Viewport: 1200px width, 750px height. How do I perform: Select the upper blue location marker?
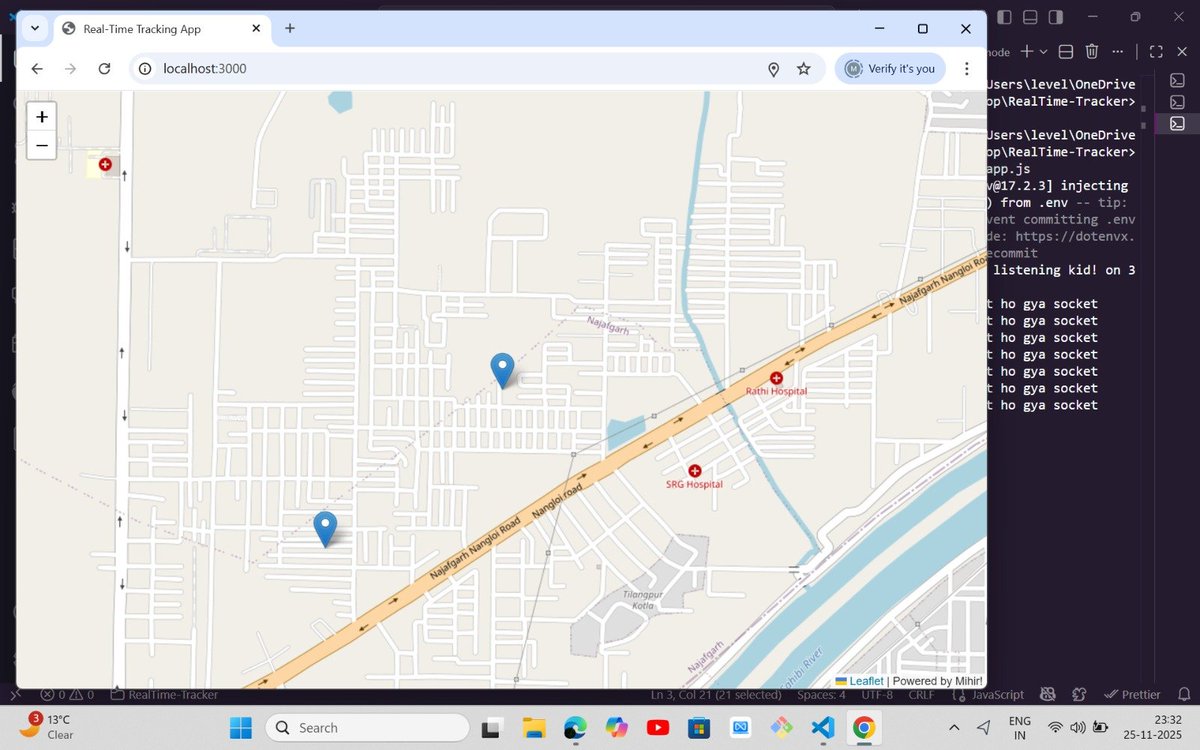[x=502, y=370]
